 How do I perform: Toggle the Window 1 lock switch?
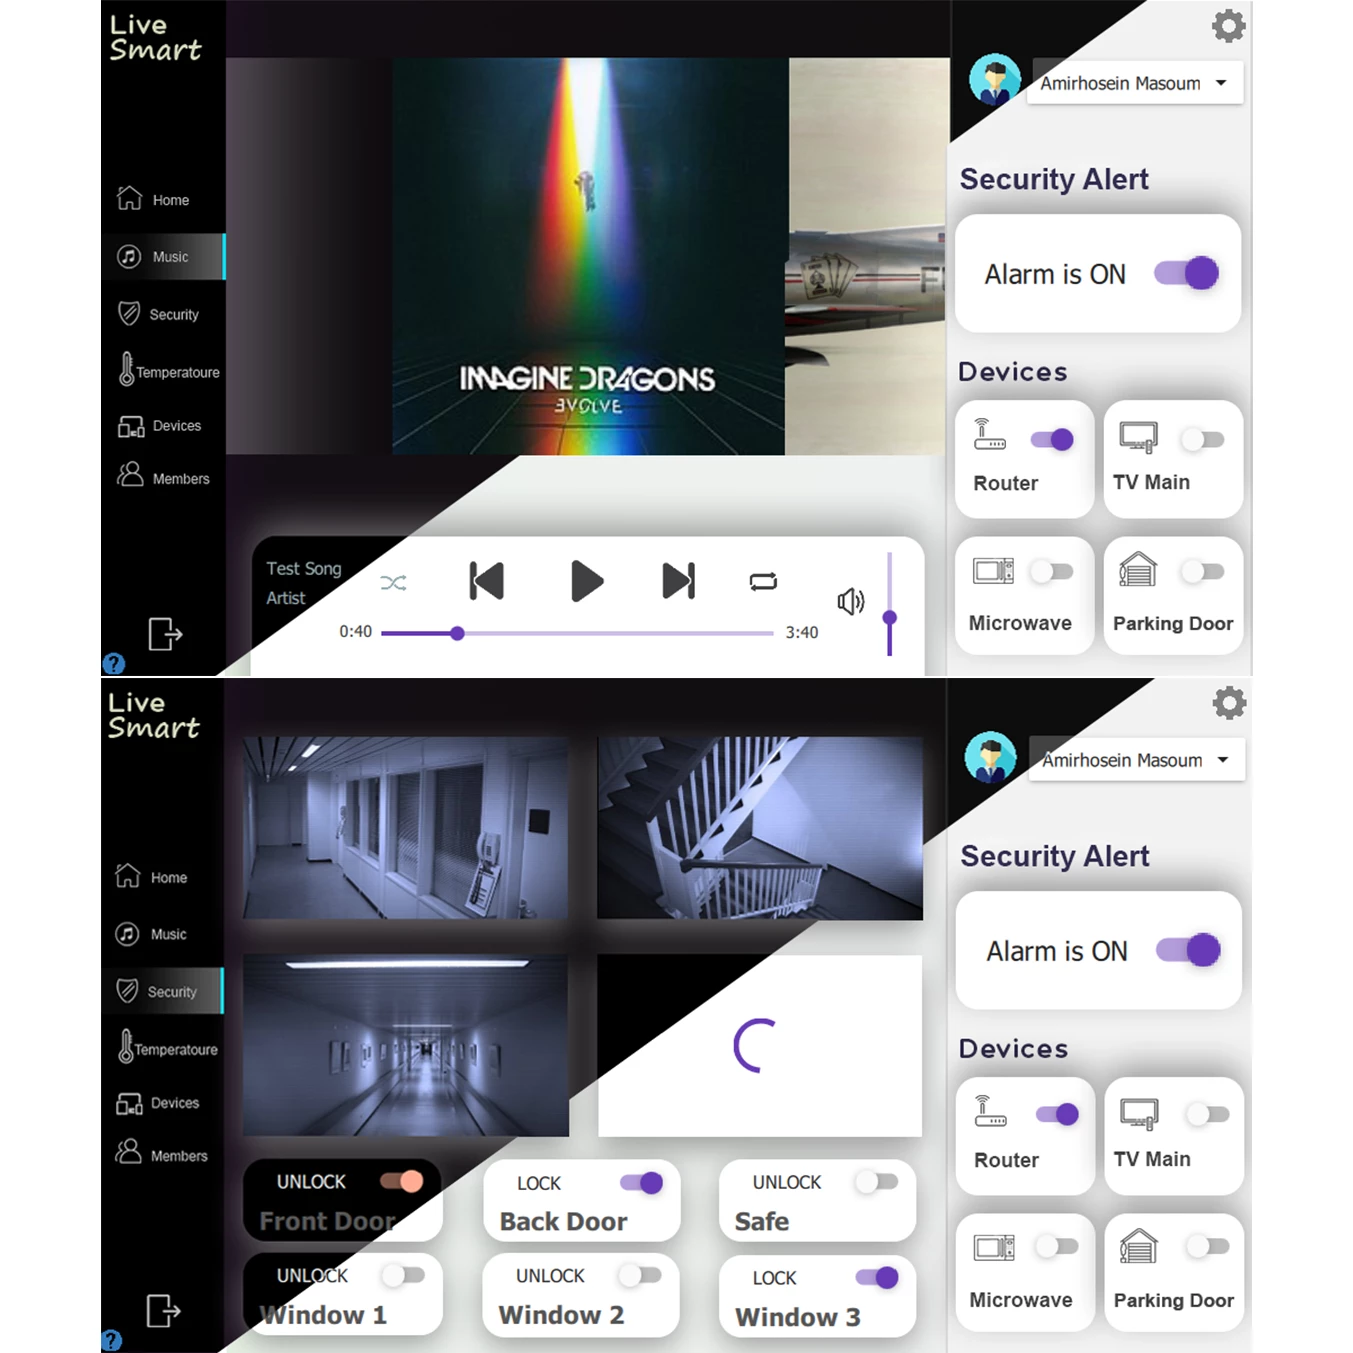pyautogui.click(x=403, y=1275)
